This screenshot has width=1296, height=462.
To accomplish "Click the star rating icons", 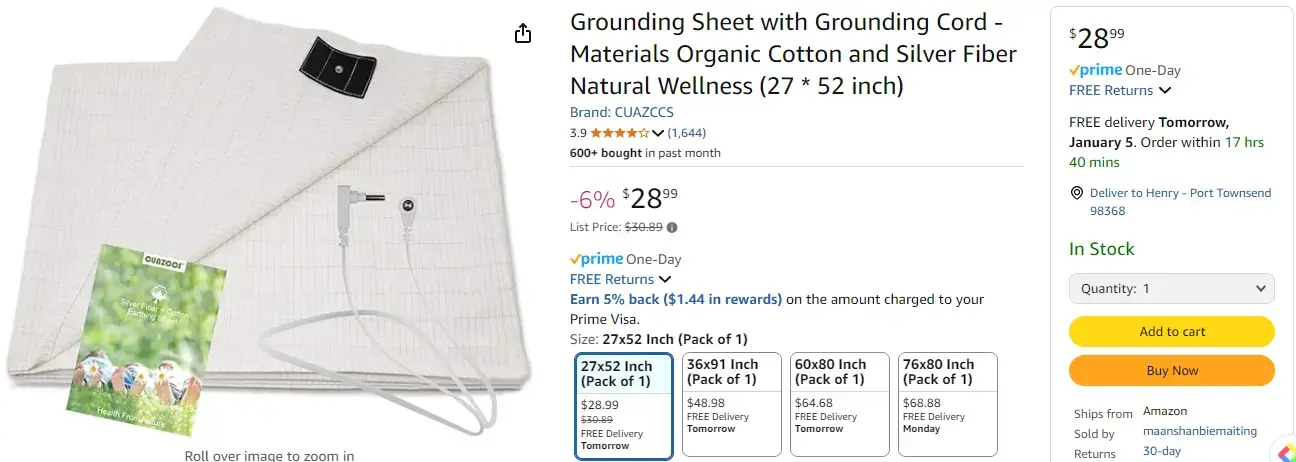I will pyautogui.click(x=619, y=133).
